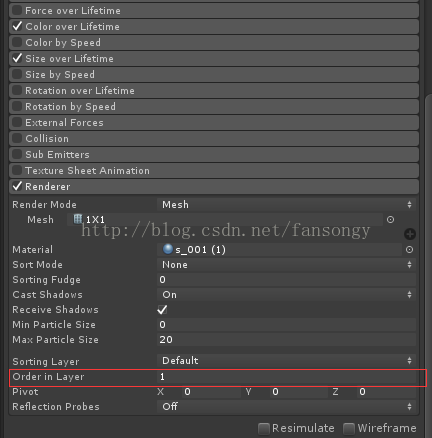
Task: Expand the Color over Lifetime module header
Action: pyautogui.click(x=214, y=26)
